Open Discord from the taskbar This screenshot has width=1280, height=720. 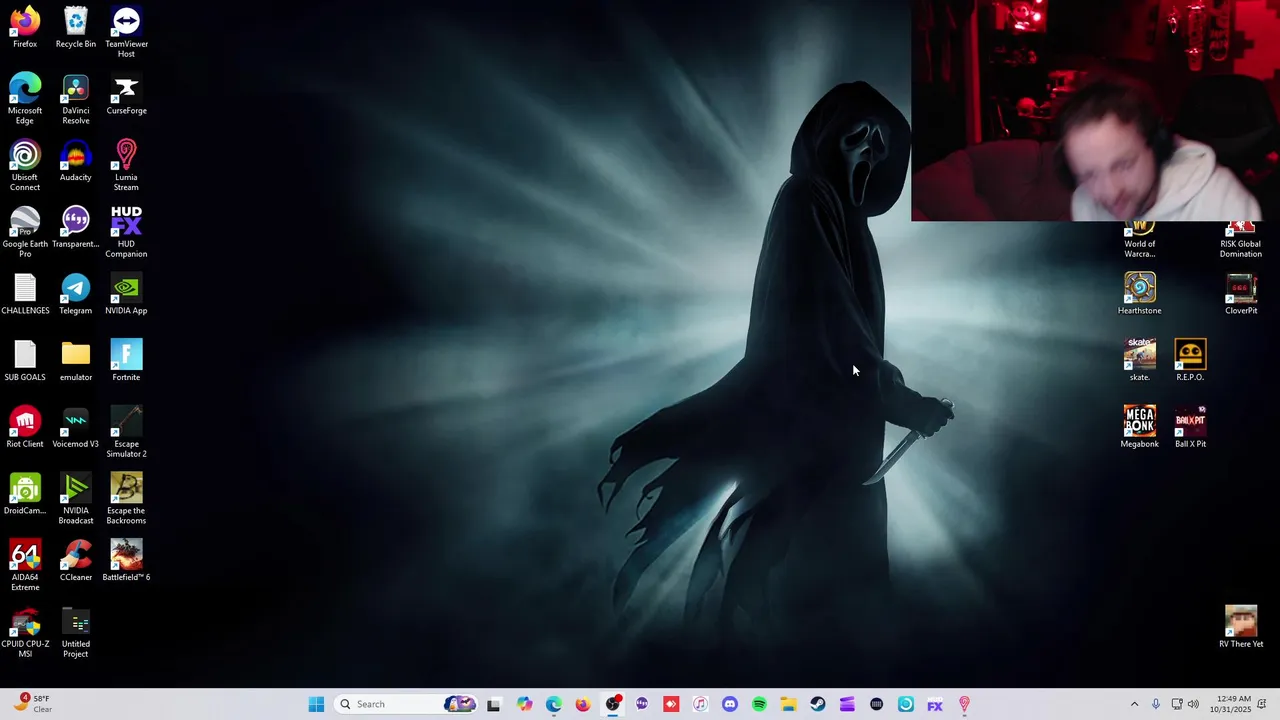coord(729,704)
